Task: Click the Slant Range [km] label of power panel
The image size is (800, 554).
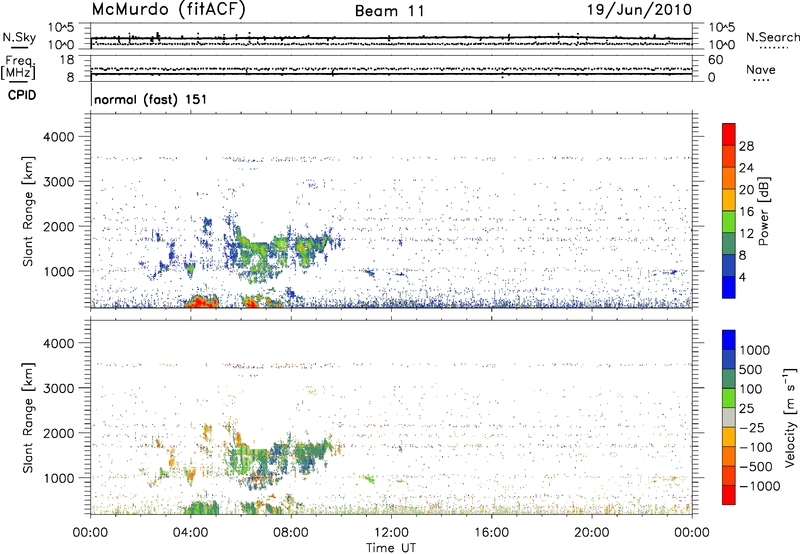Action: pyautogui.click(x=28, y=211)
